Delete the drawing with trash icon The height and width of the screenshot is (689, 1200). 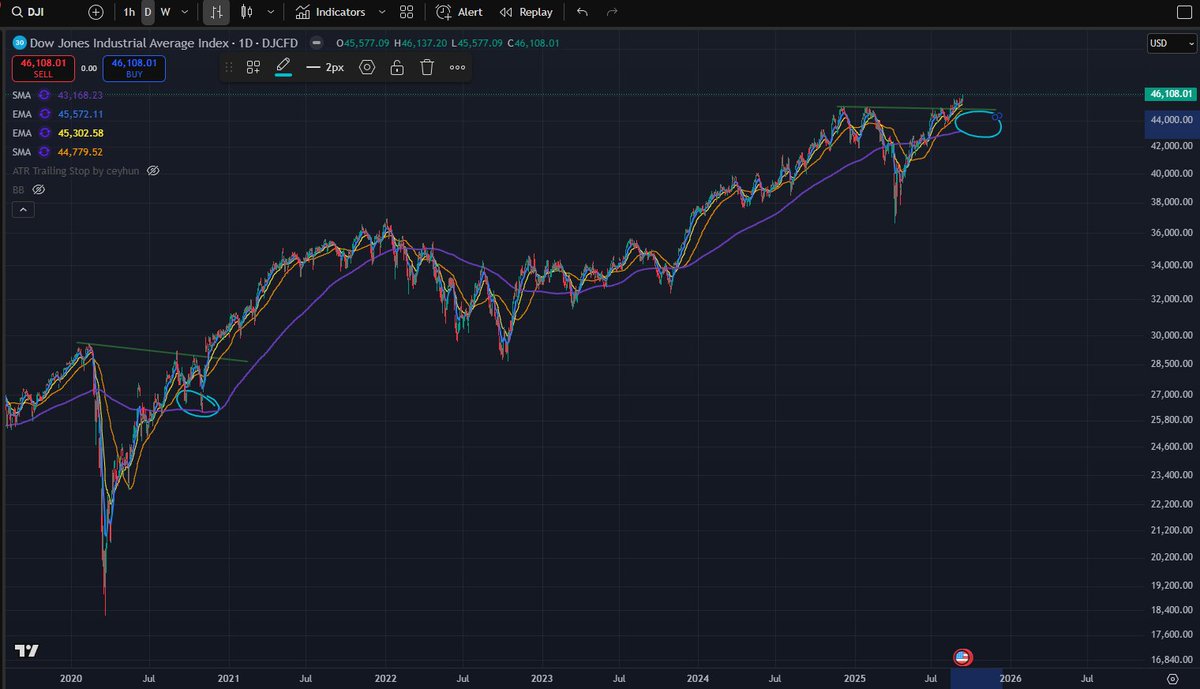[x=427, y=67]
